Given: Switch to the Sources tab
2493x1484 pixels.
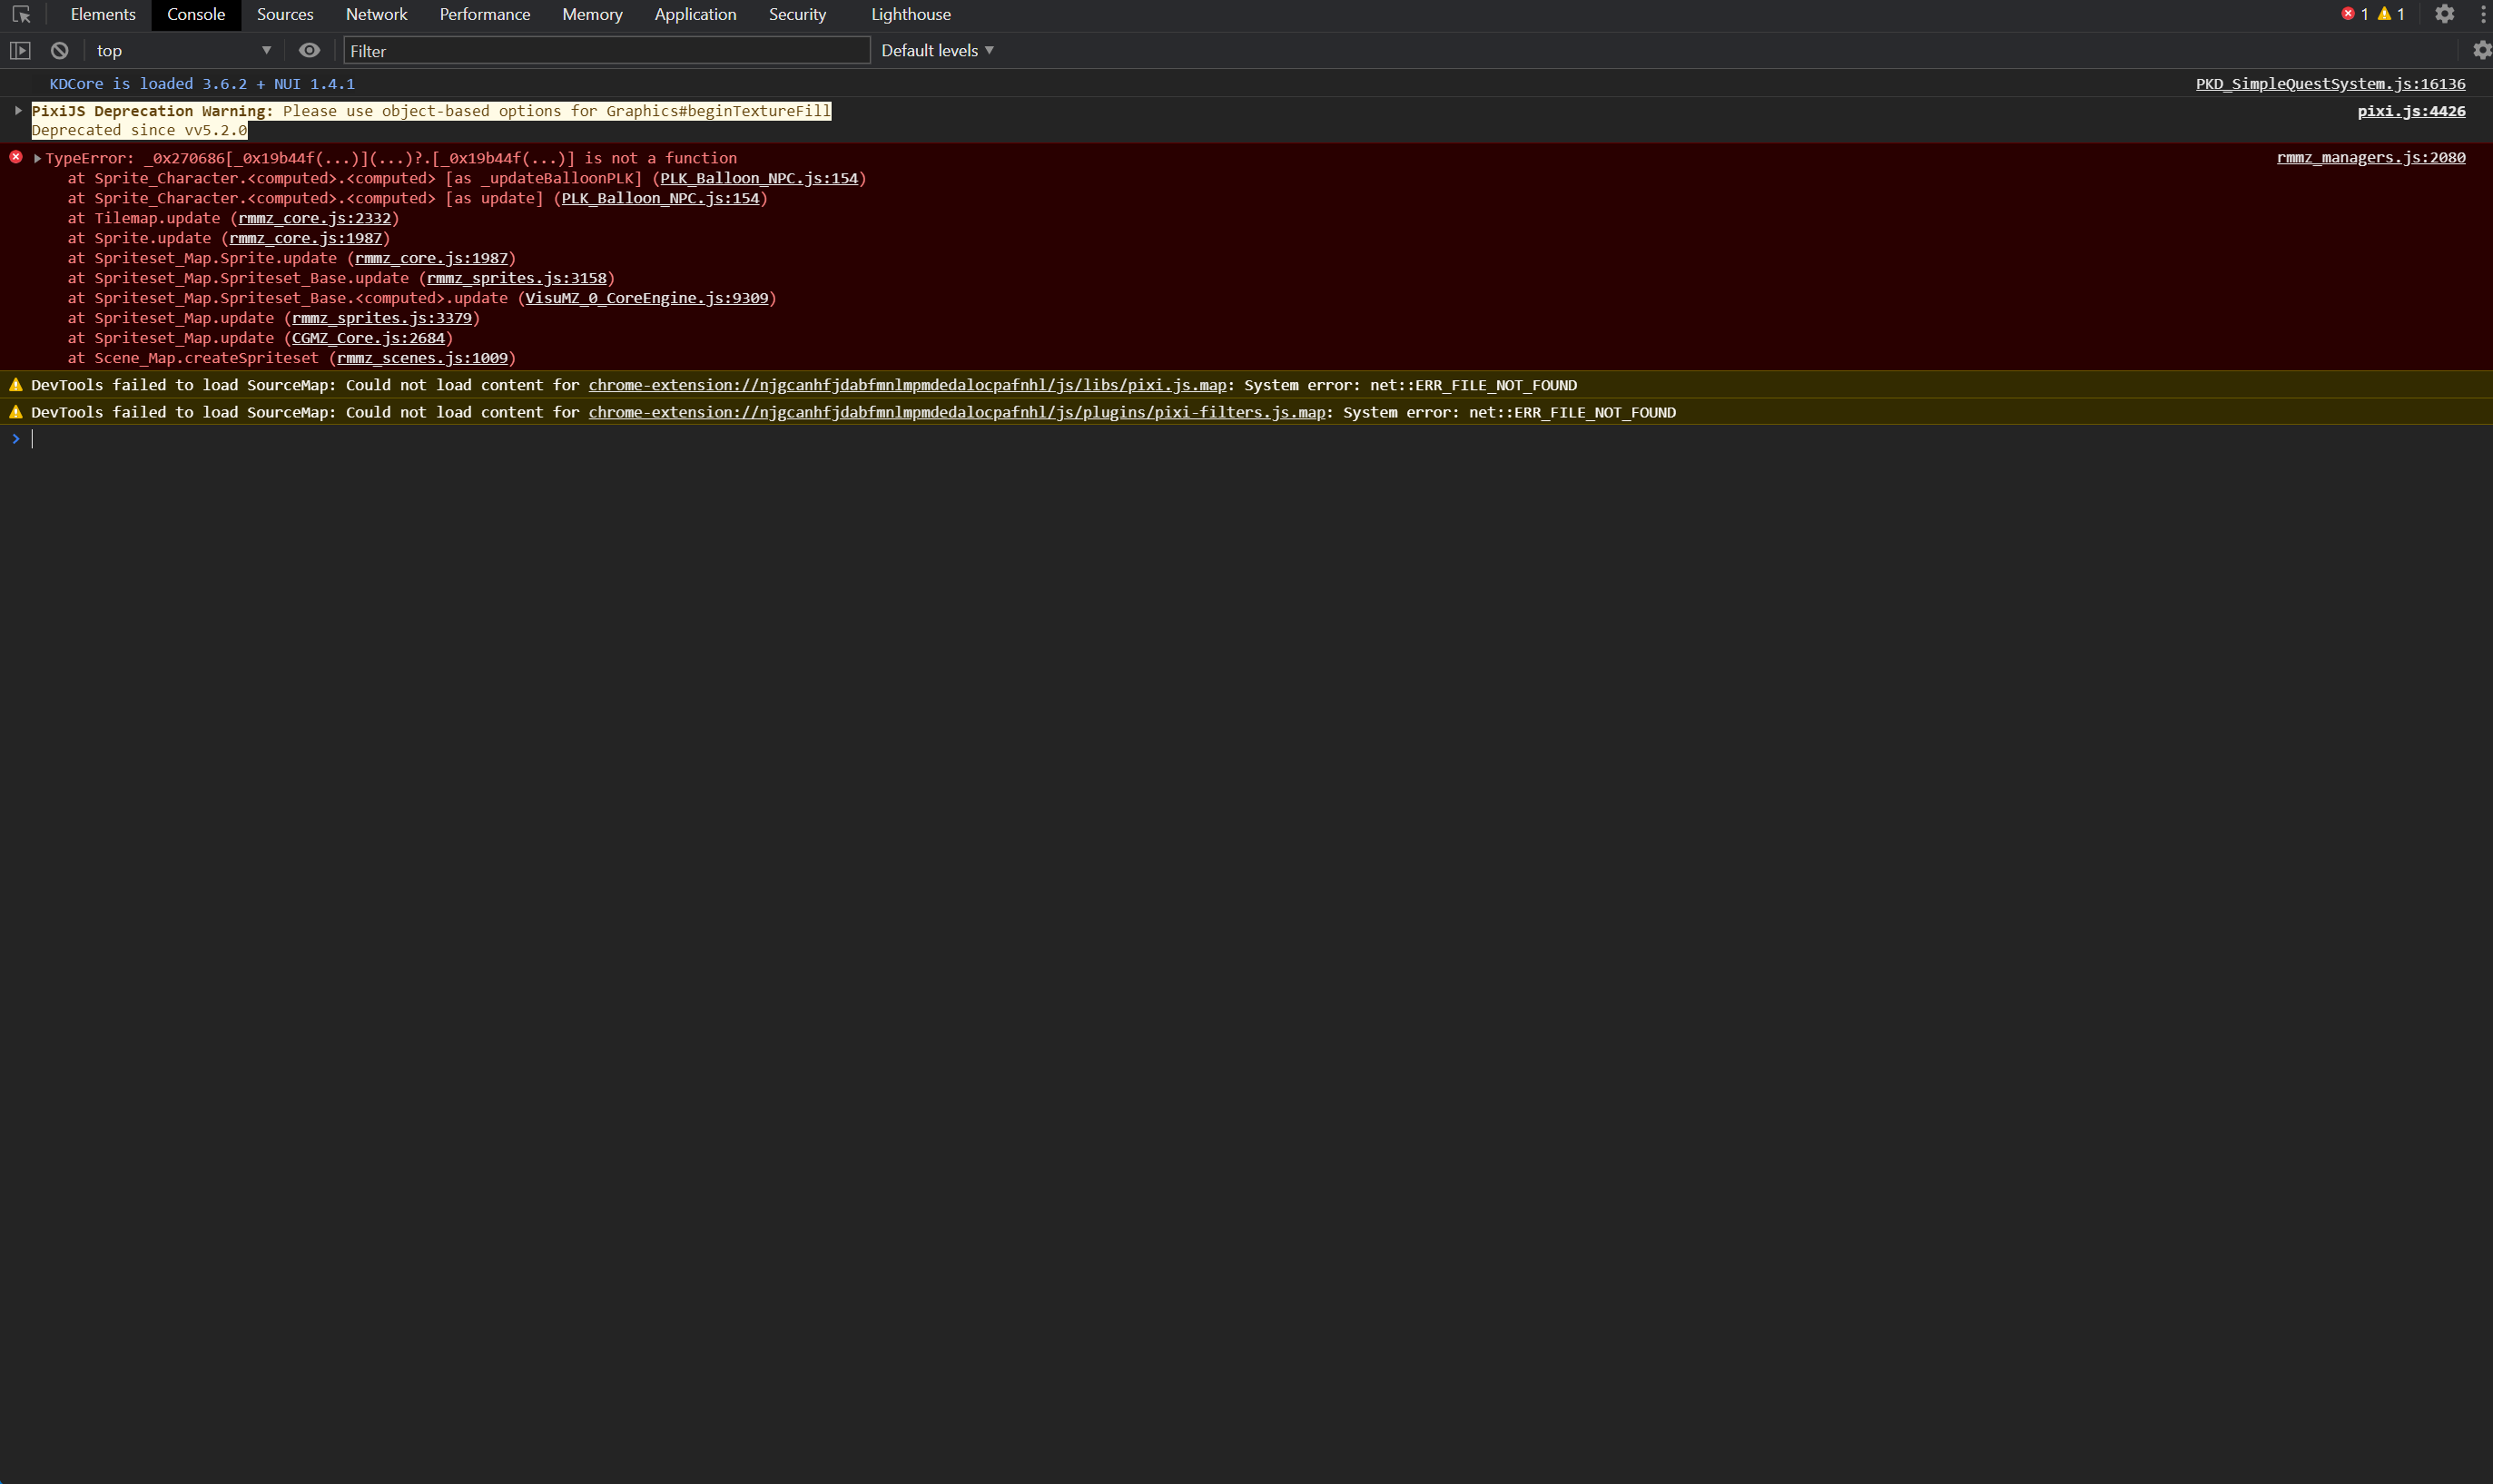Looking at the screenshot, I should (285, 14).
